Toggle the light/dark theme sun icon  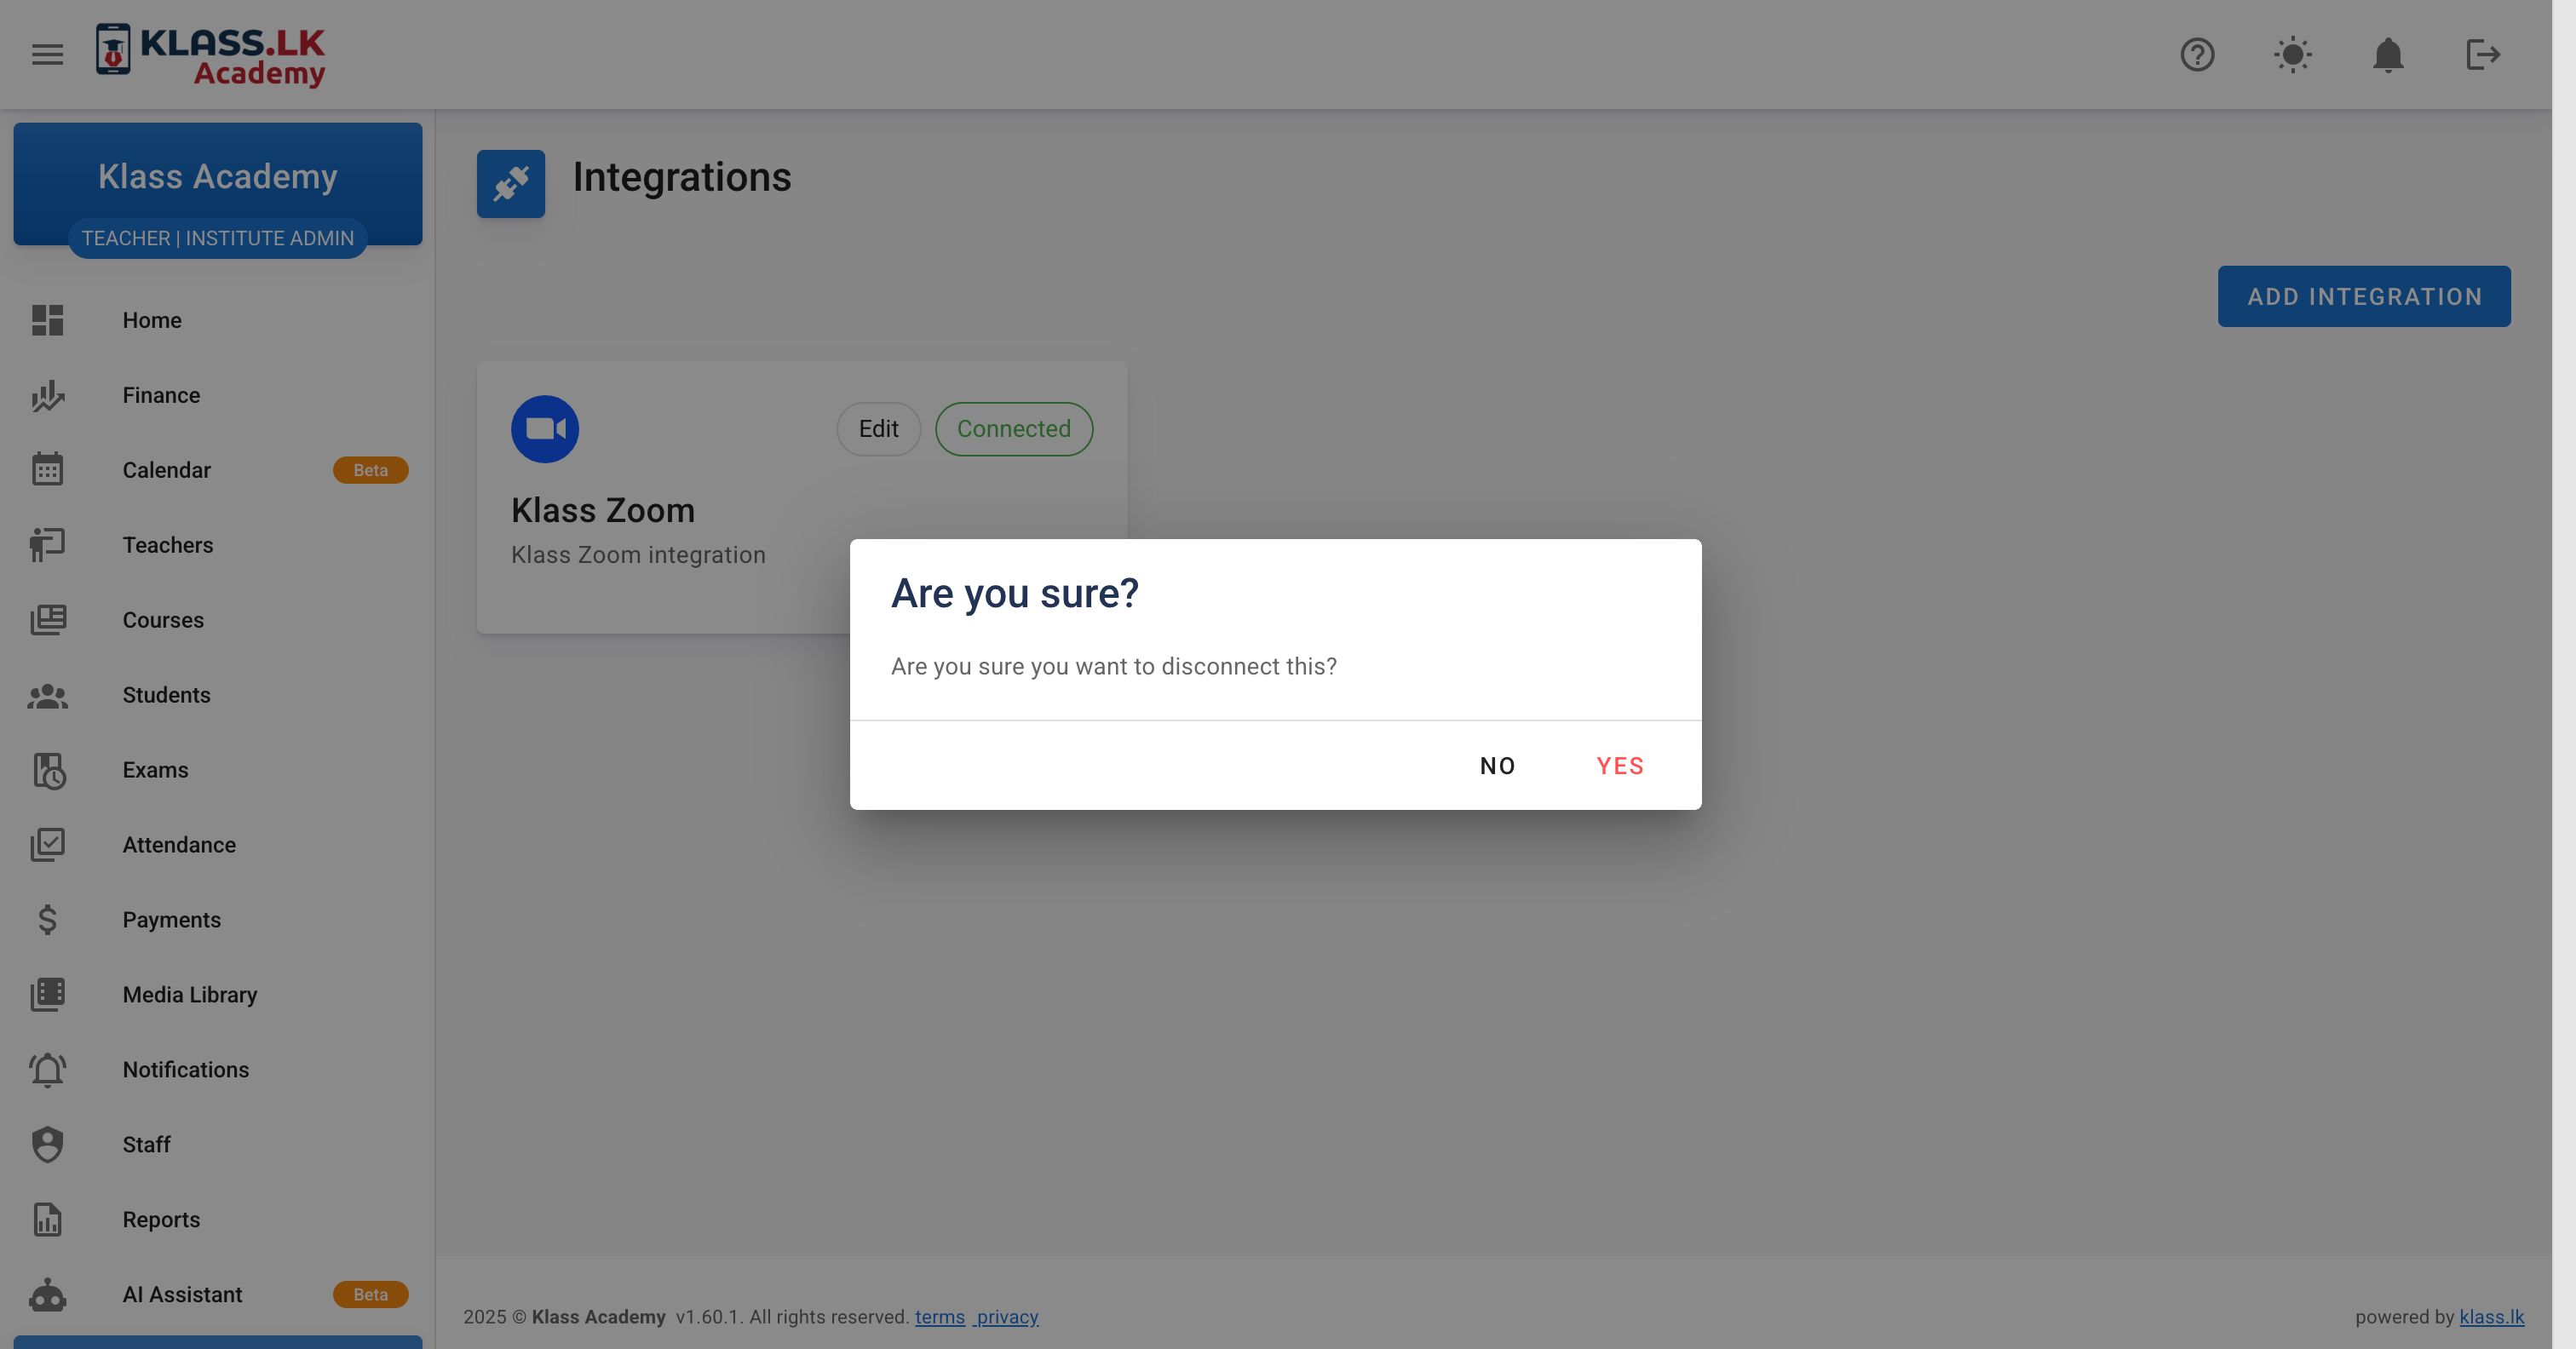click(x=2292, y=54)
